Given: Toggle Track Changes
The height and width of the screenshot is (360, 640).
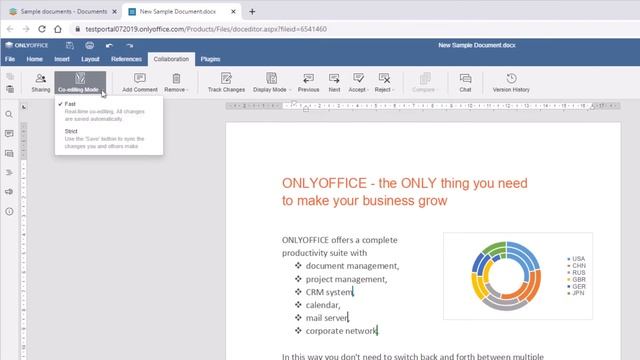Looking at the screenshot, I should tap(226, 82).
